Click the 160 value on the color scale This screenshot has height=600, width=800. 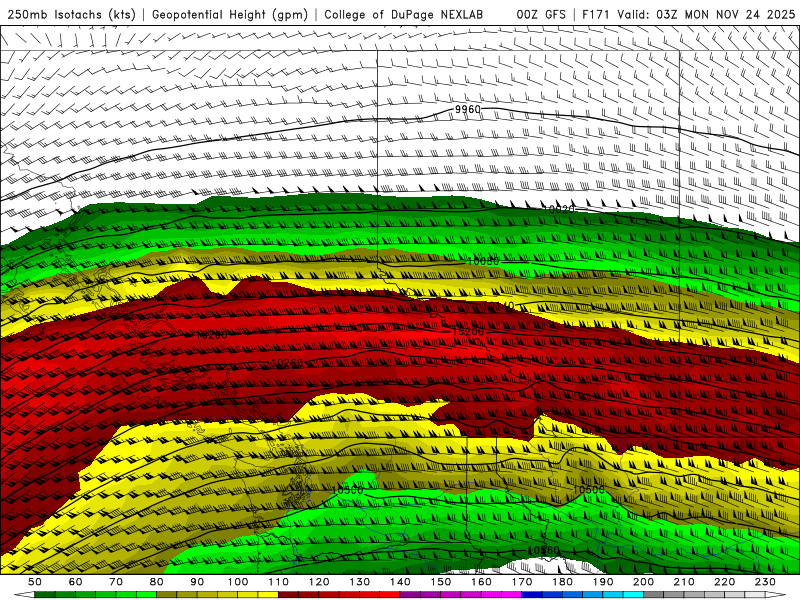(x=481, y=582)
